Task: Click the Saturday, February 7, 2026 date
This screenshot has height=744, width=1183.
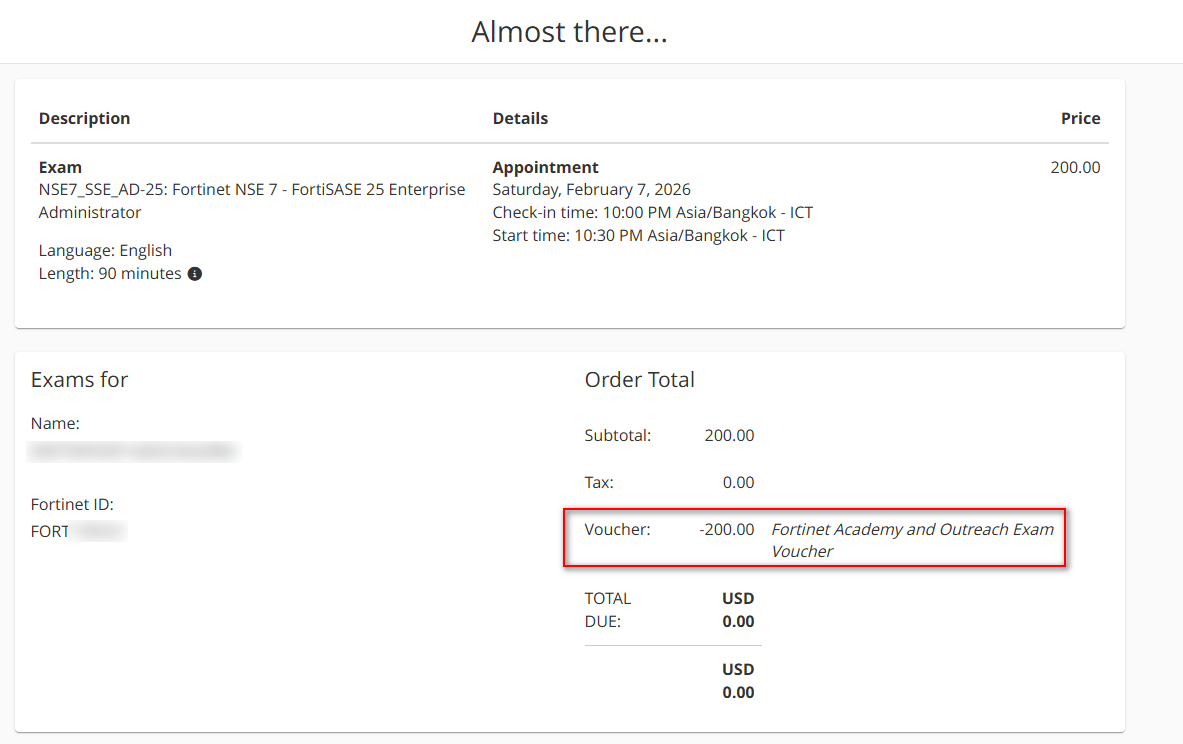Action: (591, 190)
